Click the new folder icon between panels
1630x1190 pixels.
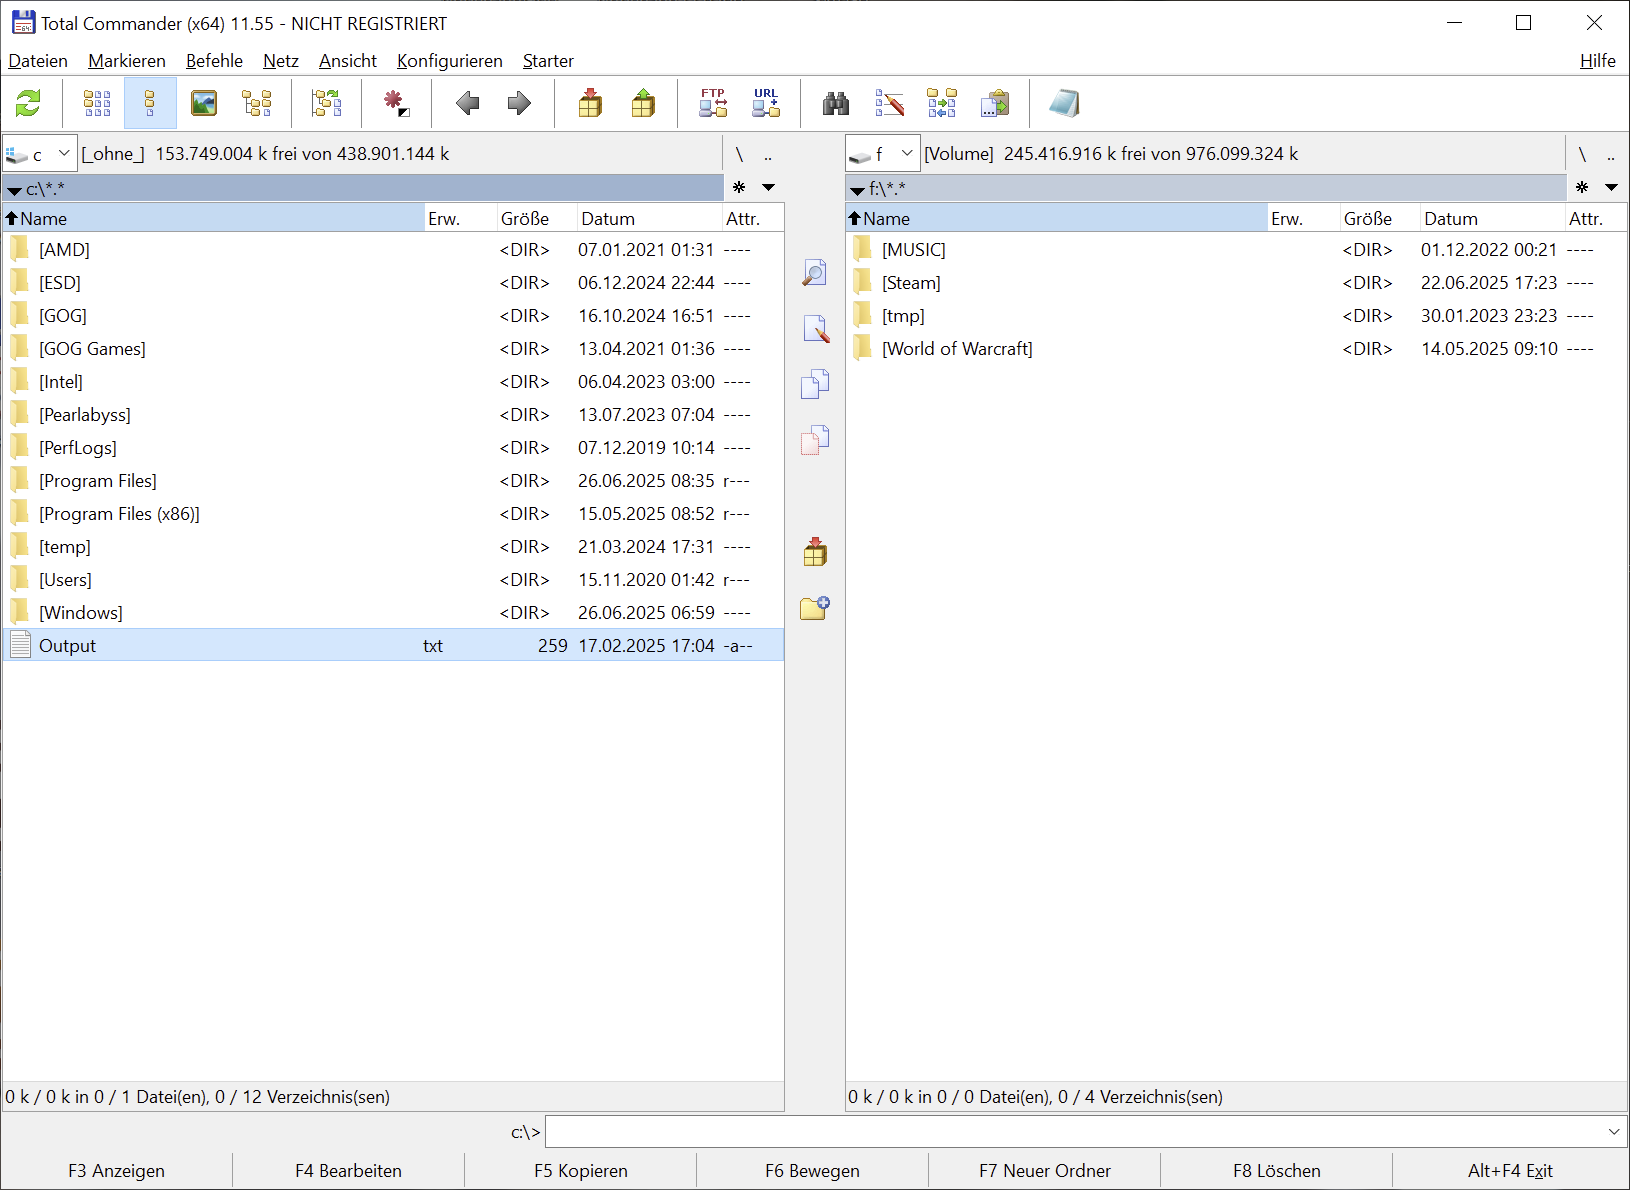(x=815, y=608)
